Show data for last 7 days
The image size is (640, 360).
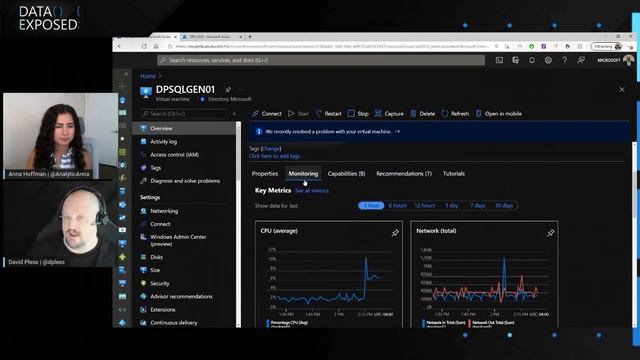click(478, 205)
